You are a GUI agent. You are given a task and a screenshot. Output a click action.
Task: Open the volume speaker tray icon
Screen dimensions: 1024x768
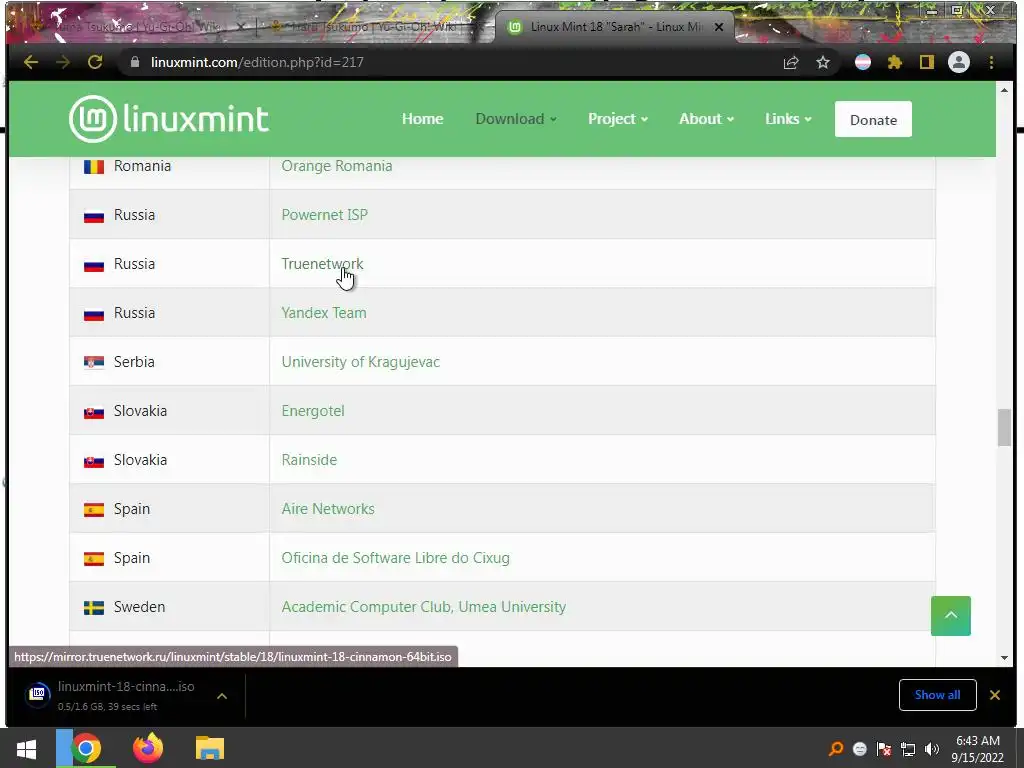click(932, 749)
